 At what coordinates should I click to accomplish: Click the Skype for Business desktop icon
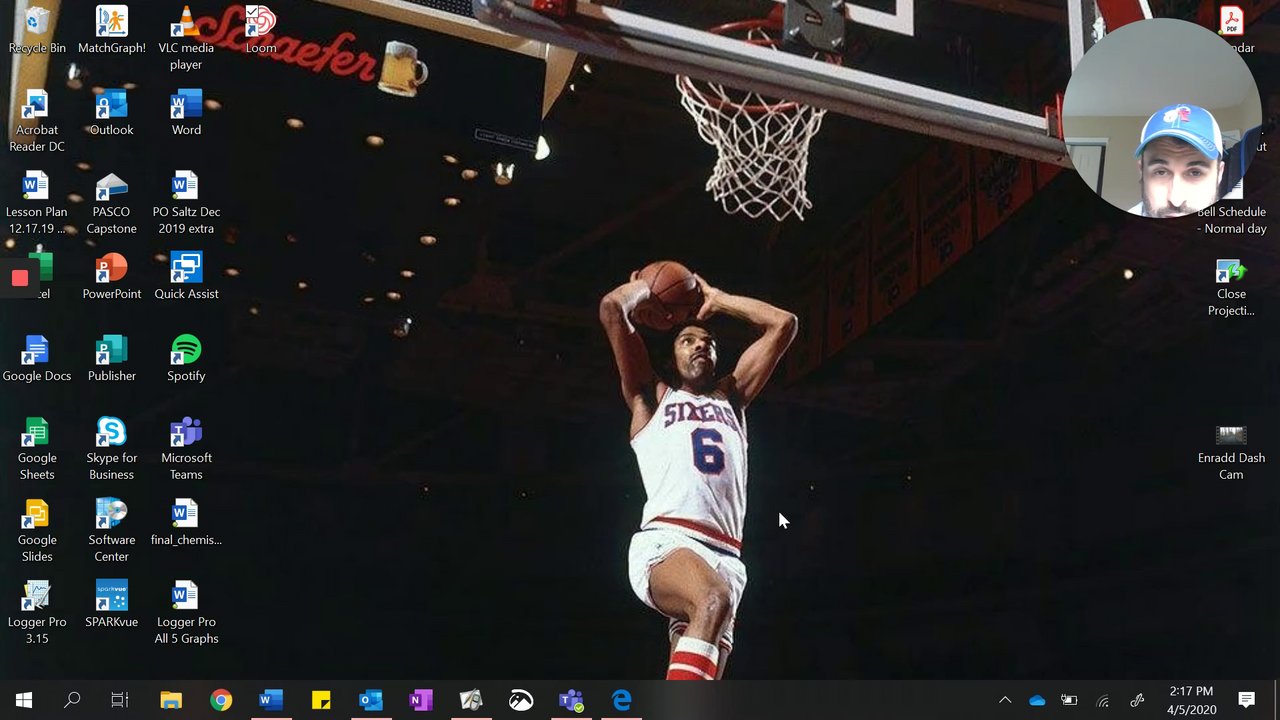[x=111, y=448]
